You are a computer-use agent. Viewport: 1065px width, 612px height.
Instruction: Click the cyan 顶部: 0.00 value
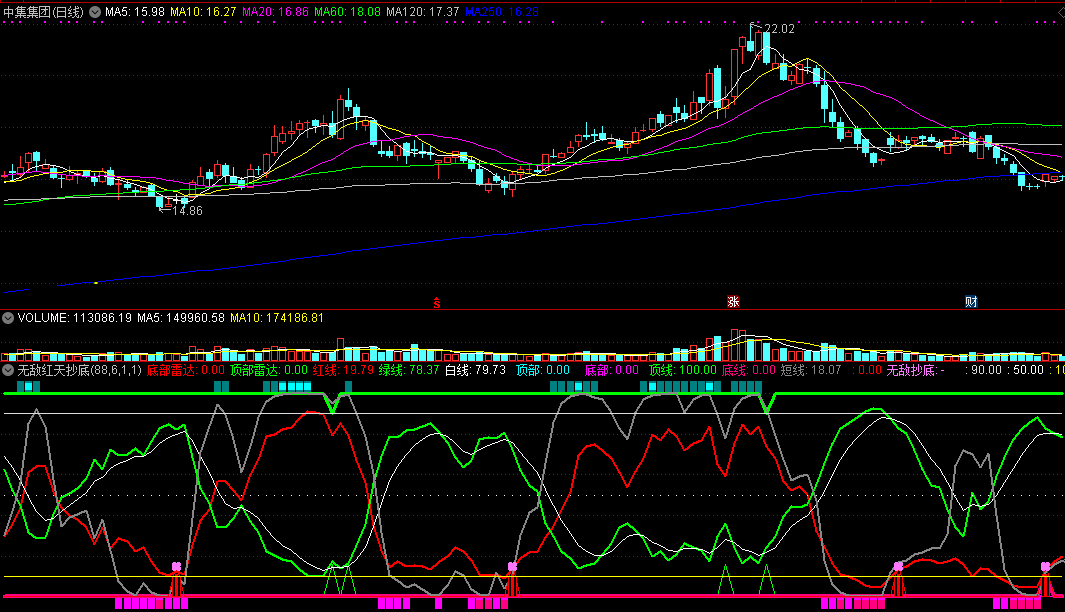click(x=543, y=370)
